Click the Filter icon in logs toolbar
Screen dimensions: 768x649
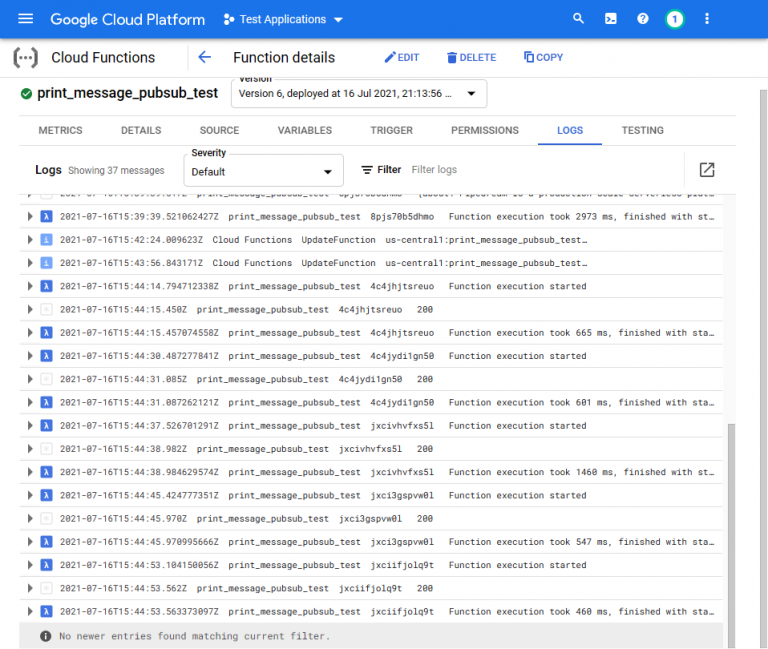coord(368,170)
